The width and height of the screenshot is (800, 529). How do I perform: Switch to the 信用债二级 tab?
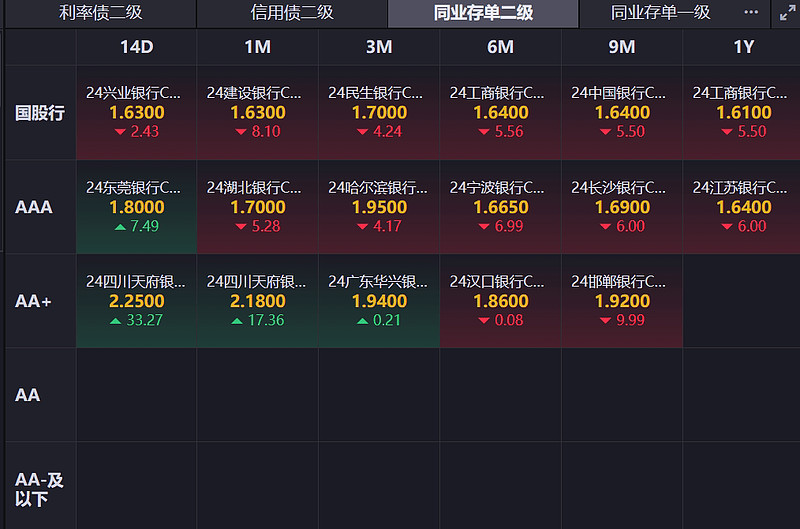(x=292, y=13)
